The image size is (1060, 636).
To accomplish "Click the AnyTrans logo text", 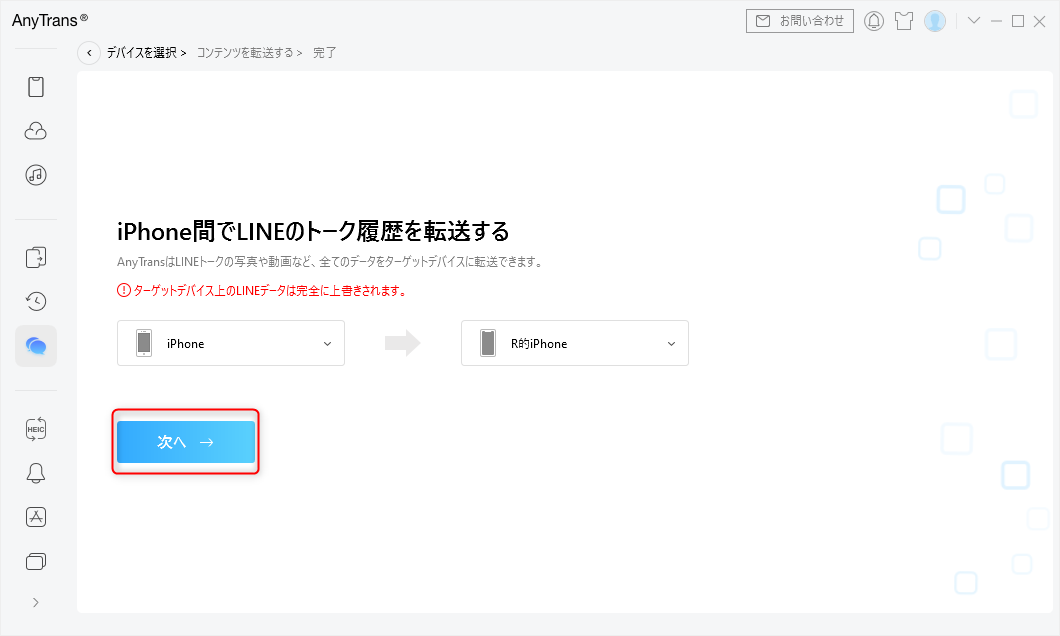I will [x=50, y=20].
